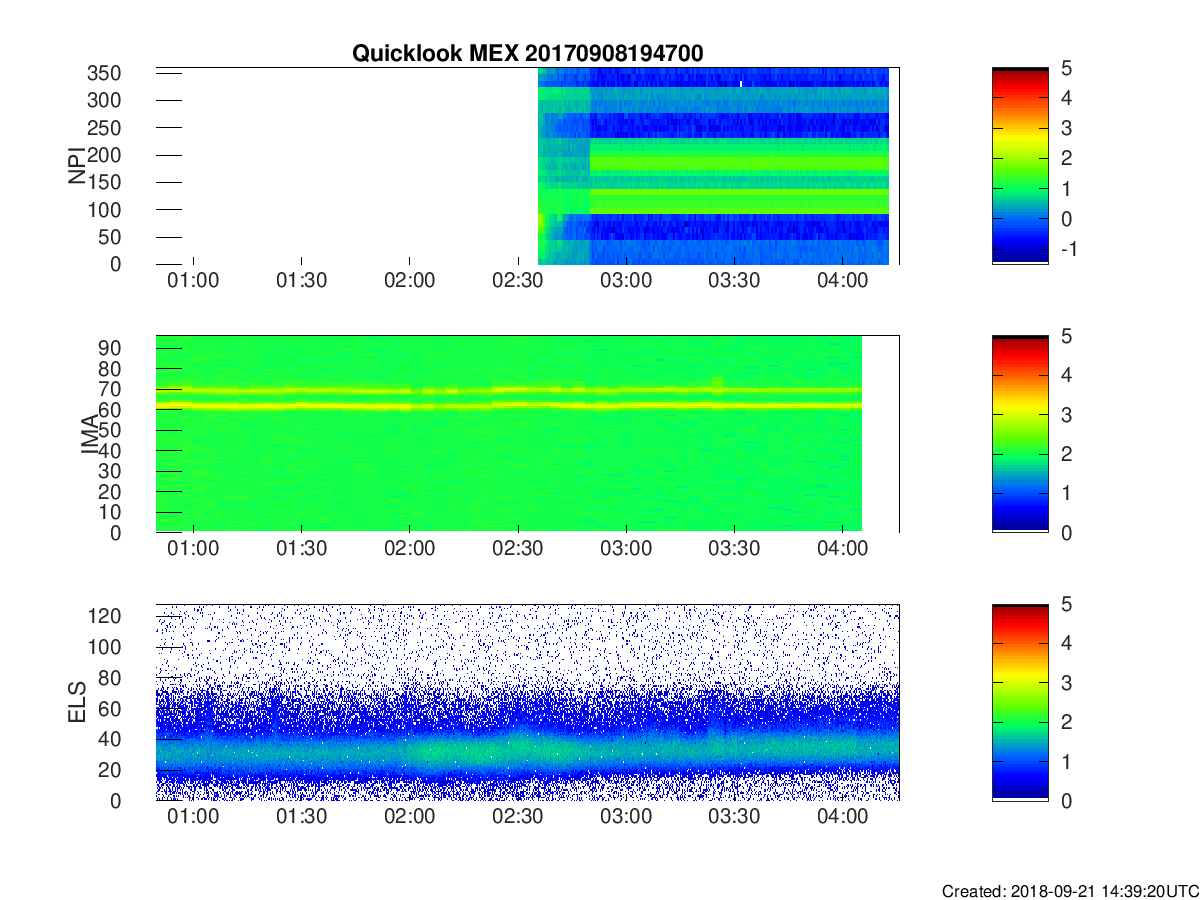Click the 04:00 label under the NPI plot
The width and height of the screenshot is (1200, 900).
tap(843, 281)
